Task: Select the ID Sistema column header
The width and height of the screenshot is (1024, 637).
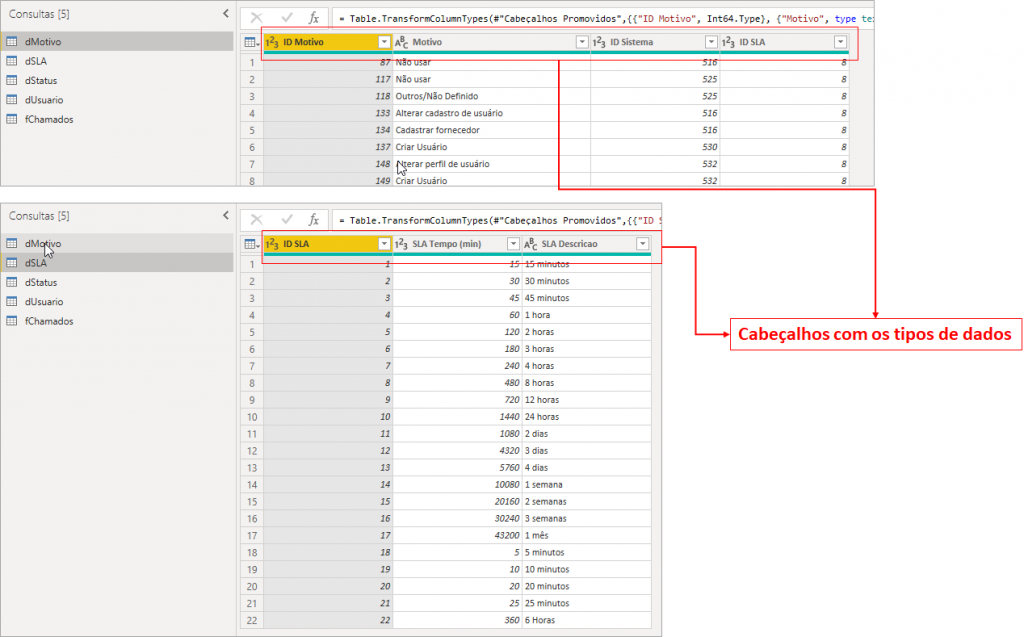Action: (655, 42)
